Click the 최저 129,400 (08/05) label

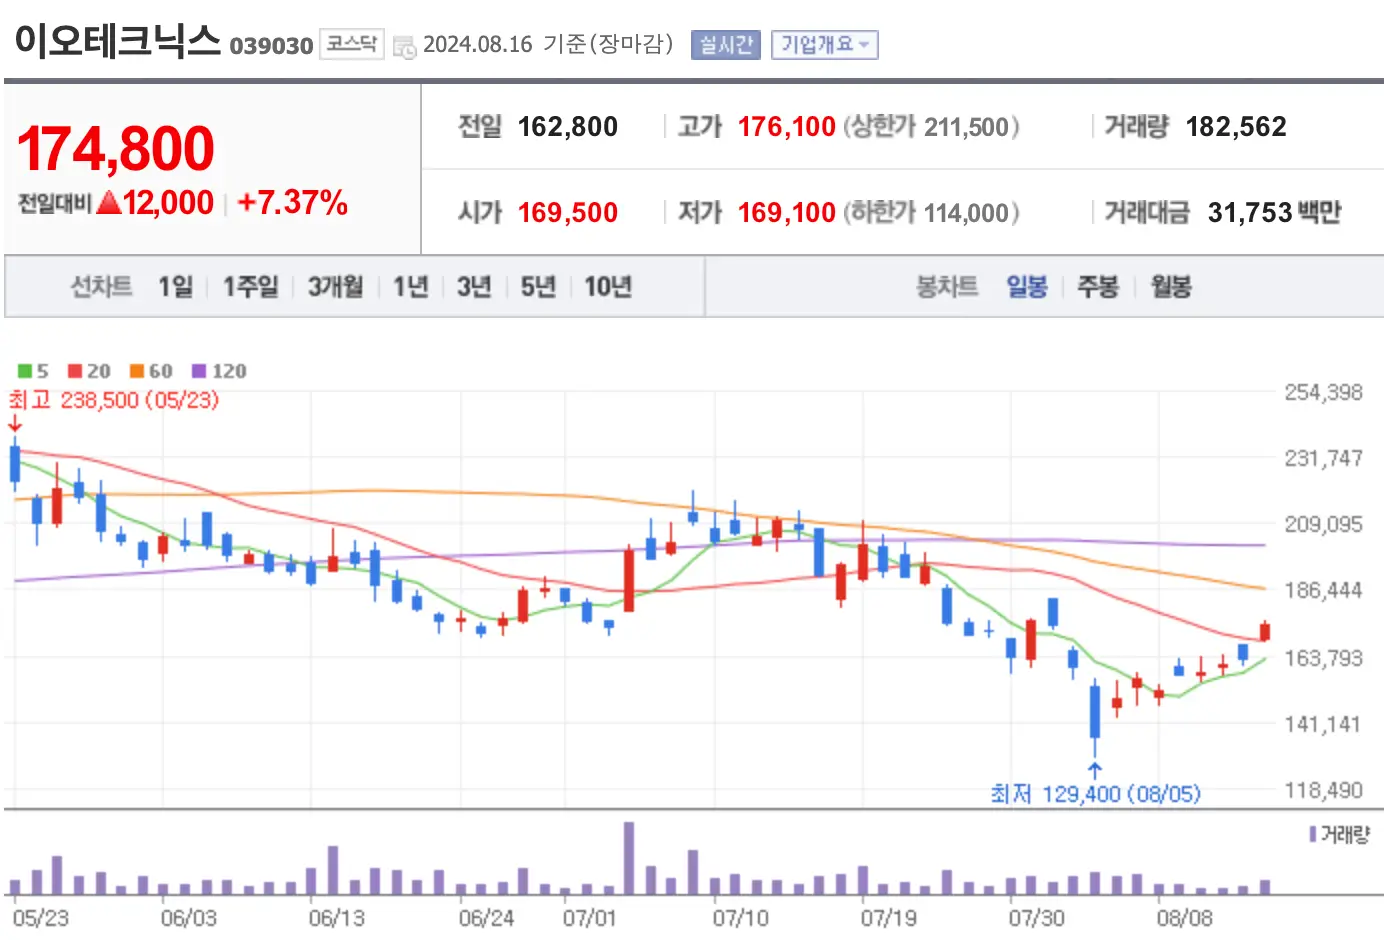coord(1095,794)
